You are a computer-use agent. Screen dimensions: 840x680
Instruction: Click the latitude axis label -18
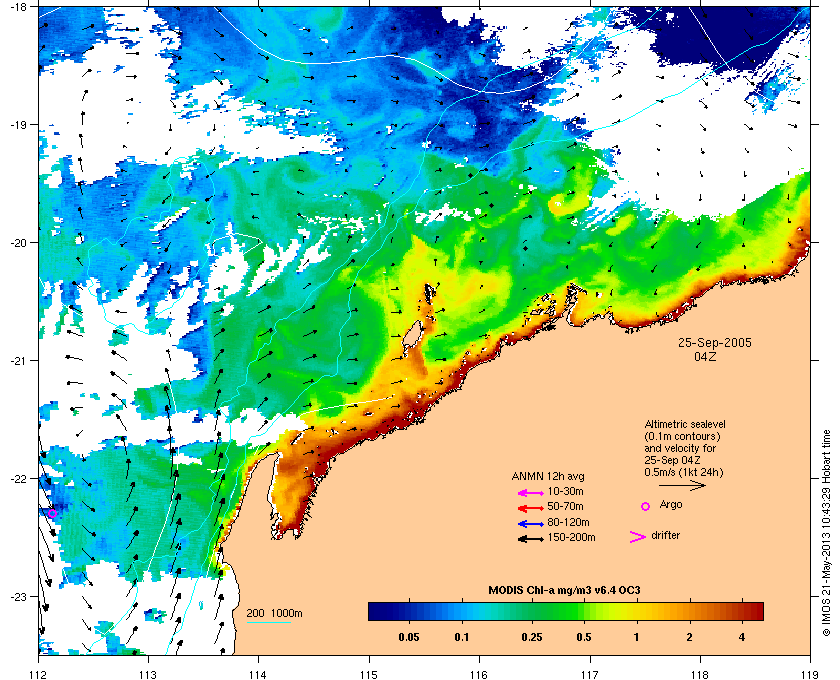tap(18, 6)
